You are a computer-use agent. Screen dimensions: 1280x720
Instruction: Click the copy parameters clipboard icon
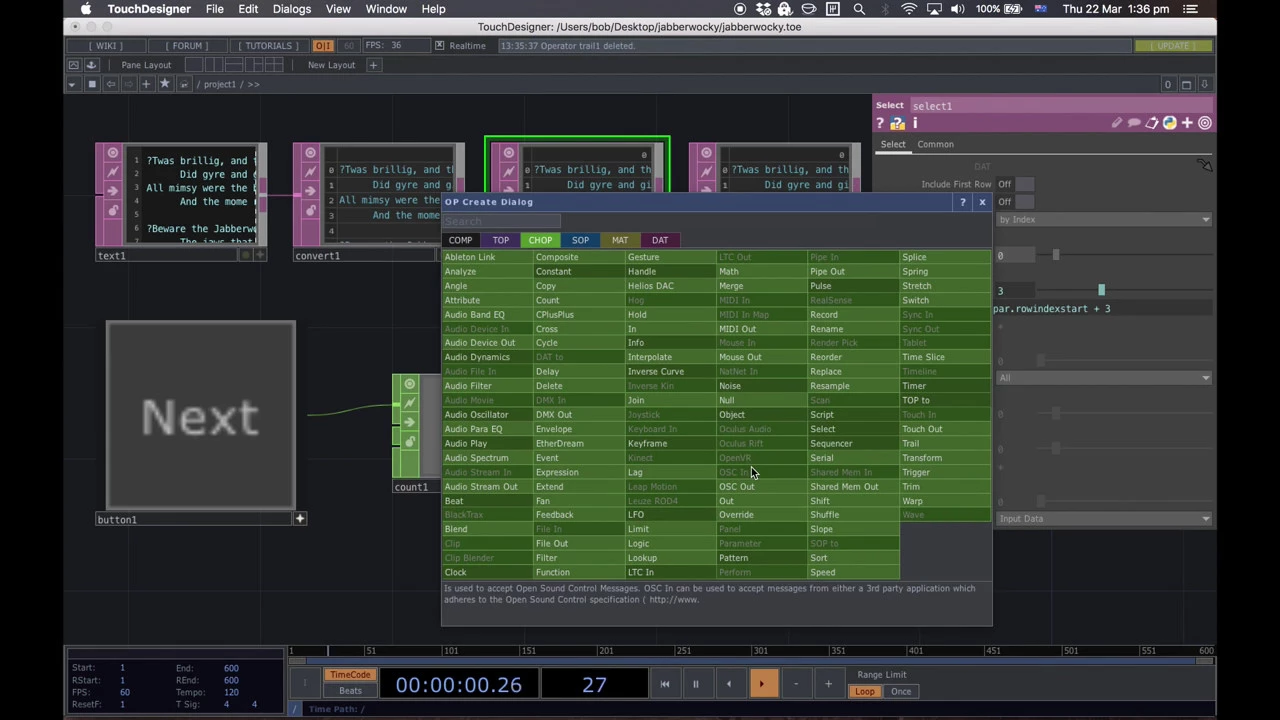tap(1151, 123)
